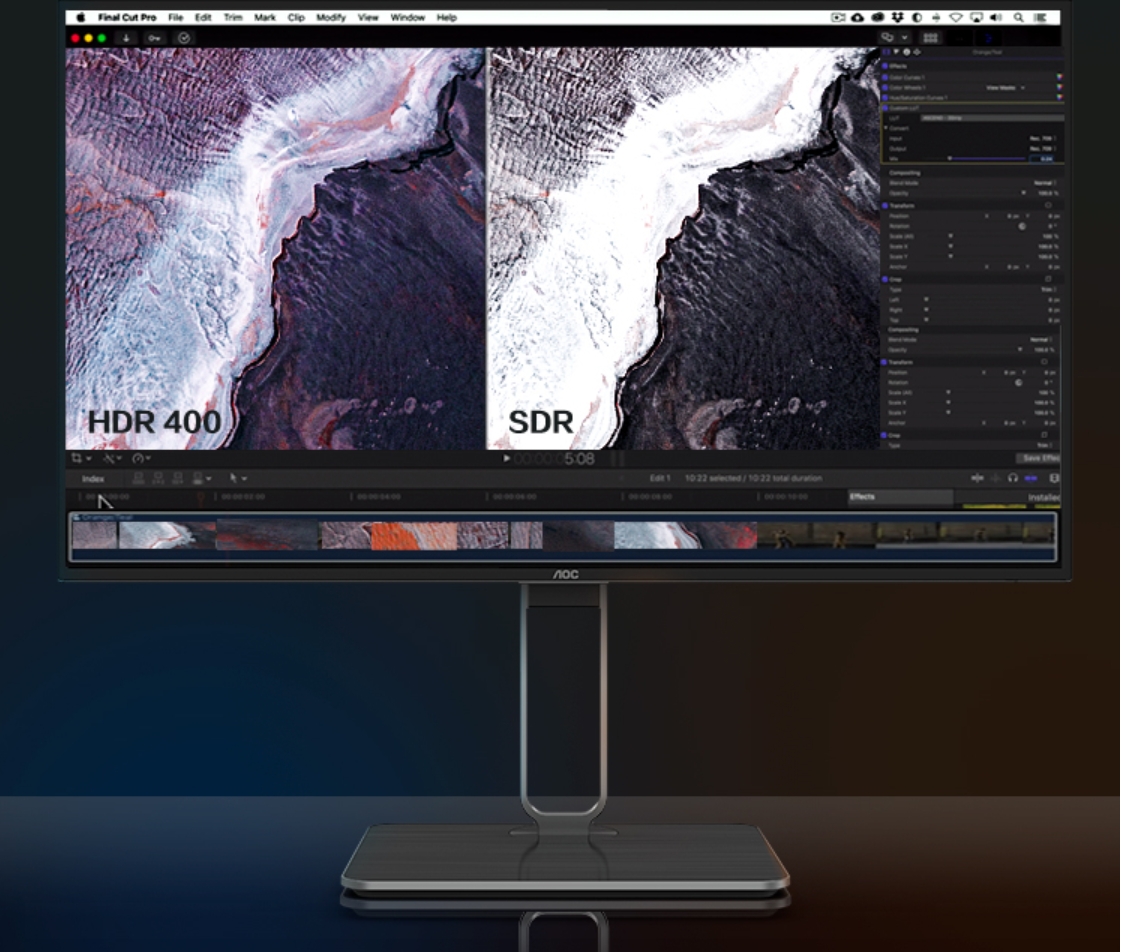Open the View Masks dropdown

(1004, 88)
